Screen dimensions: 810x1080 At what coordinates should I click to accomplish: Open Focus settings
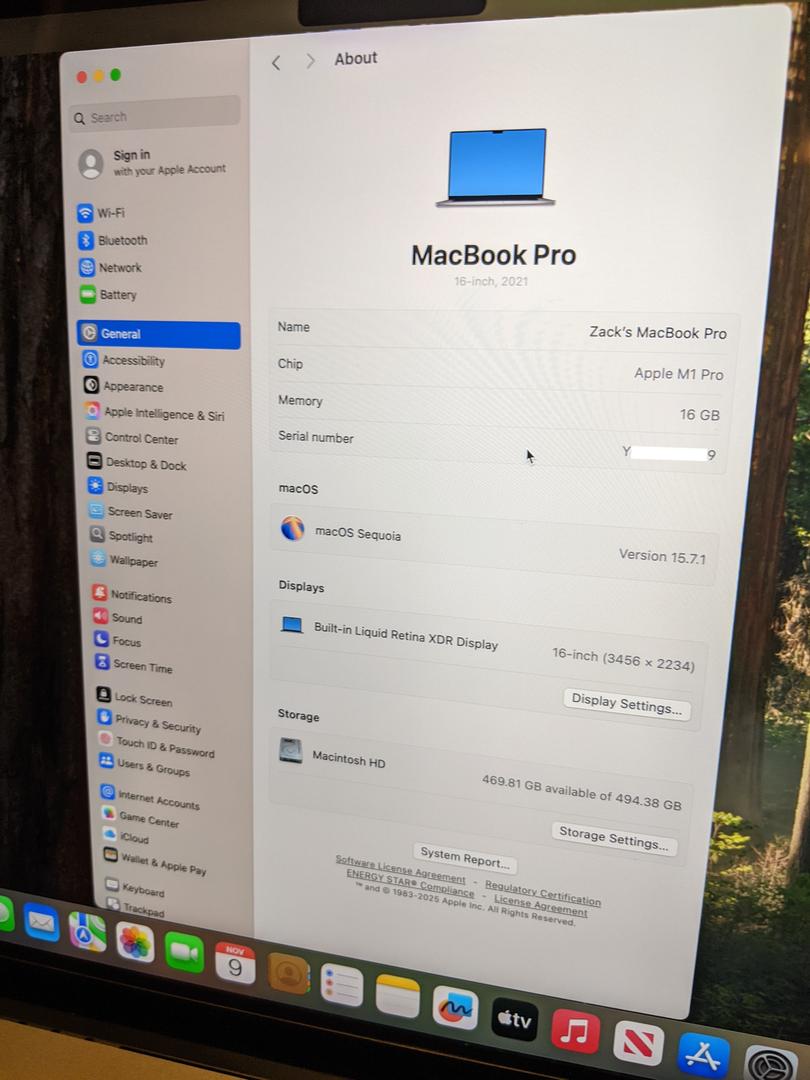pyautogui.click(x=118, y=641)
